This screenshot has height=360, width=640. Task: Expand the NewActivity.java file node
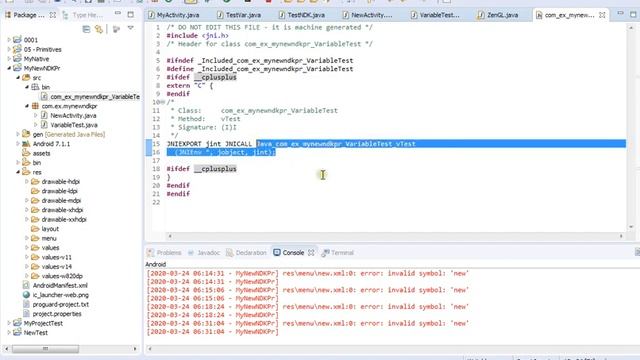click(x=36, y=116)
